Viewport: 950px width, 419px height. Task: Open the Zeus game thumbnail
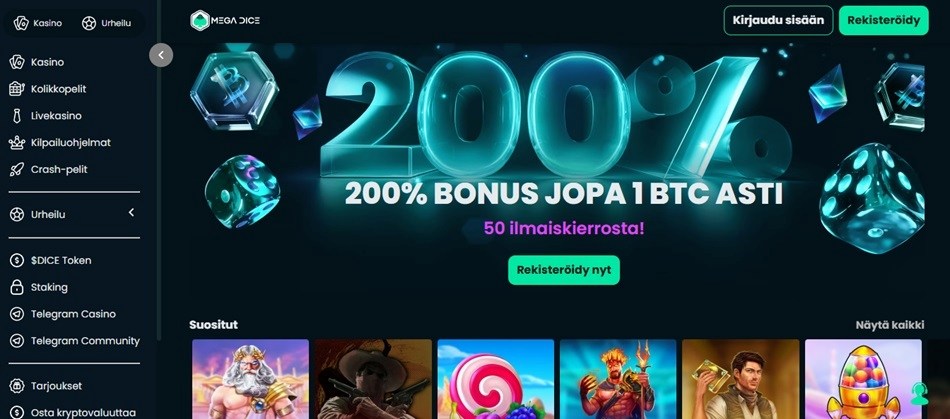(x=250, y=379)
